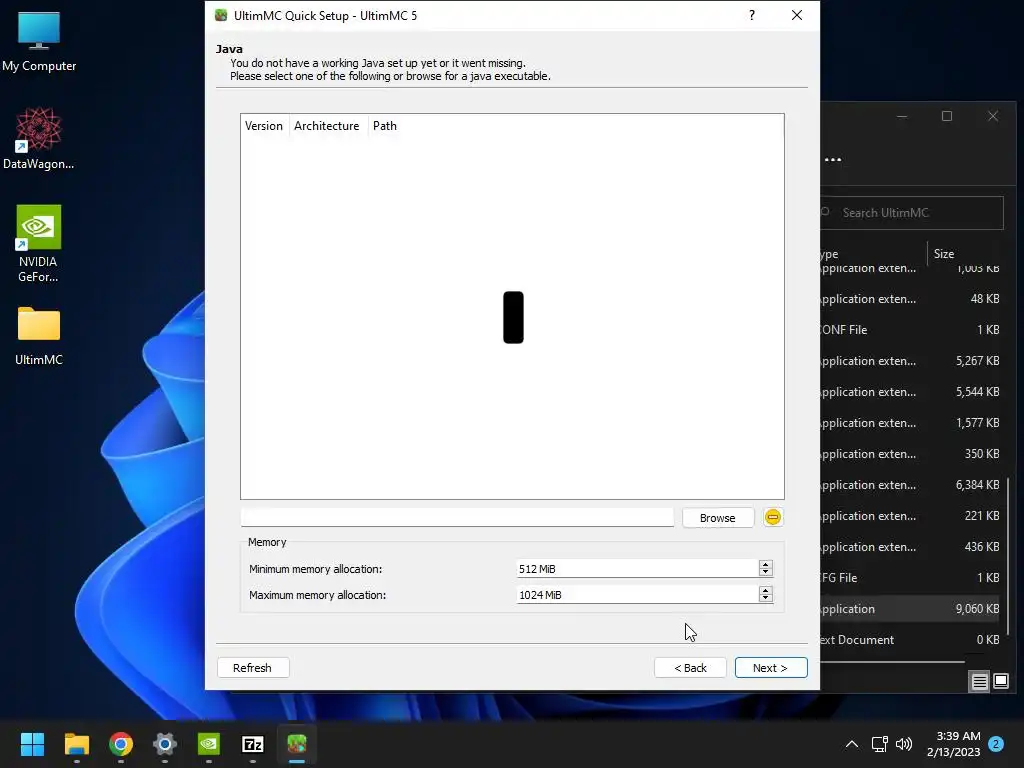Screen dimensions: 1024x768
Task: Show hidden system tray icons
Action: coord(852,744)
